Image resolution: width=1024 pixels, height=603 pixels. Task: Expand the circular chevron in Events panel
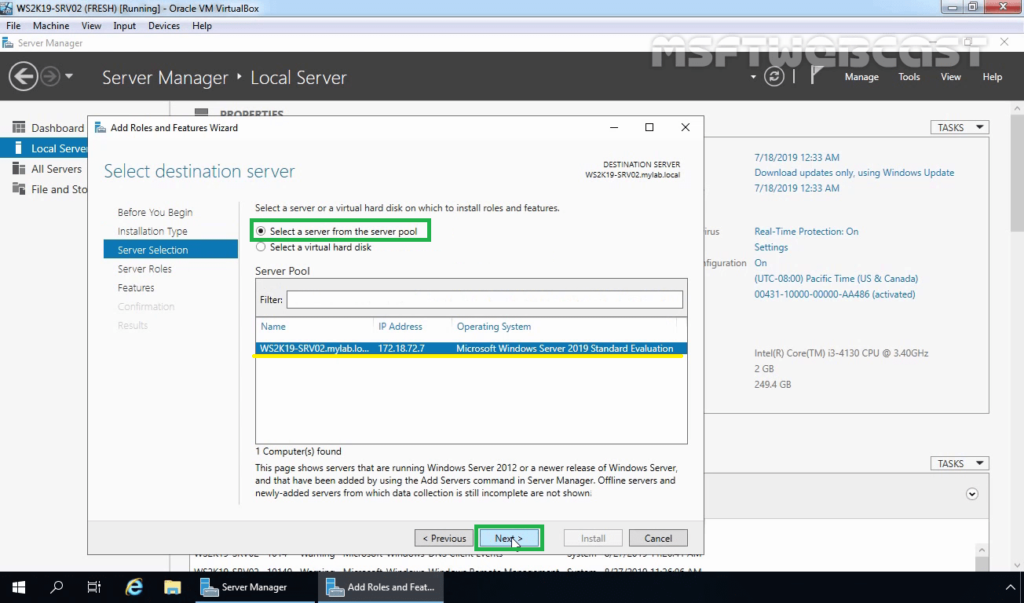(972, 494)
